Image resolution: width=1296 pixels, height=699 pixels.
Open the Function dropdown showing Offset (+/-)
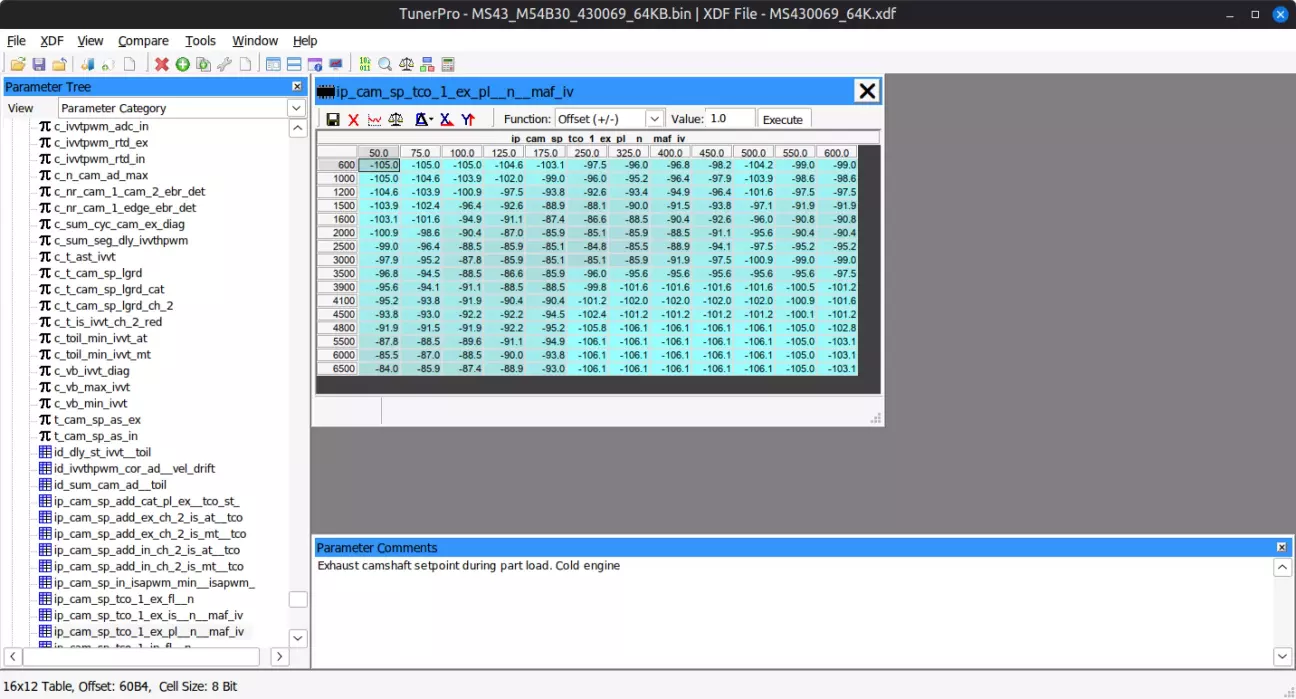(609, 119)
